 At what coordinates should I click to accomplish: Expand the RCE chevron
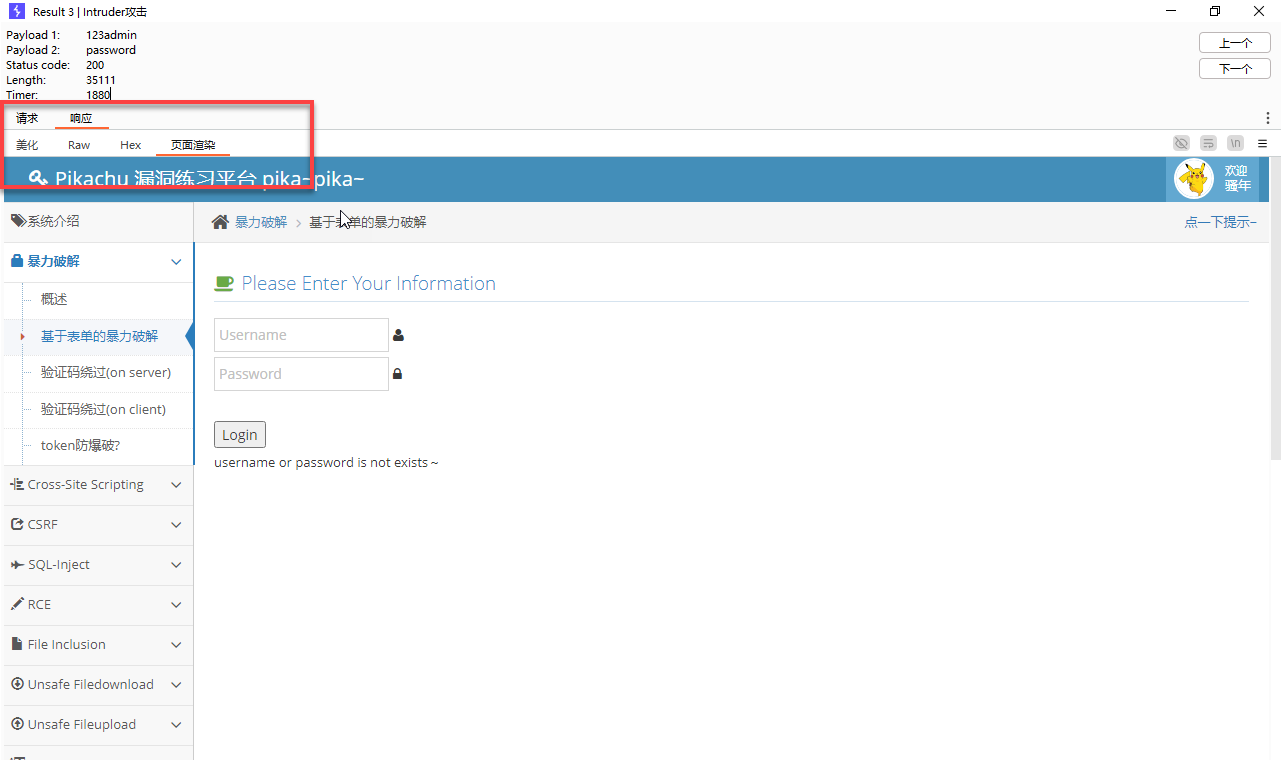(x=177, y=605)
